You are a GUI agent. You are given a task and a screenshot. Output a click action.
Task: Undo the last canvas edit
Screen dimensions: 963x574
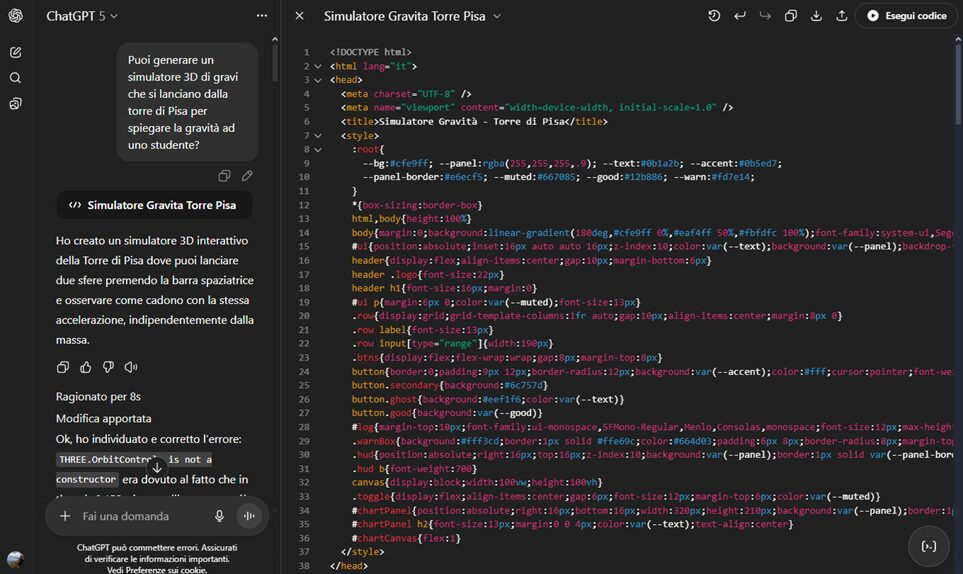tap(739, 16)
